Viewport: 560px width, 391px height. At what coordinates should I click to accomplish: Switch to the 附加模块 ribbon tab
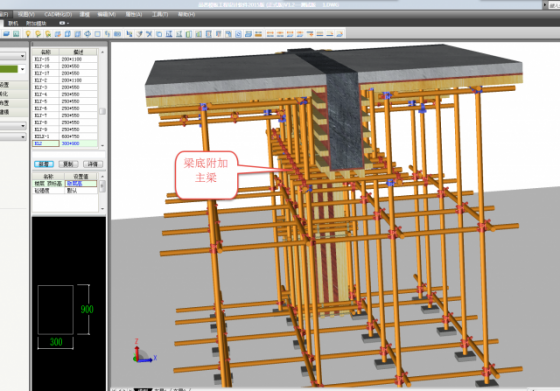[x=36, y=23]
